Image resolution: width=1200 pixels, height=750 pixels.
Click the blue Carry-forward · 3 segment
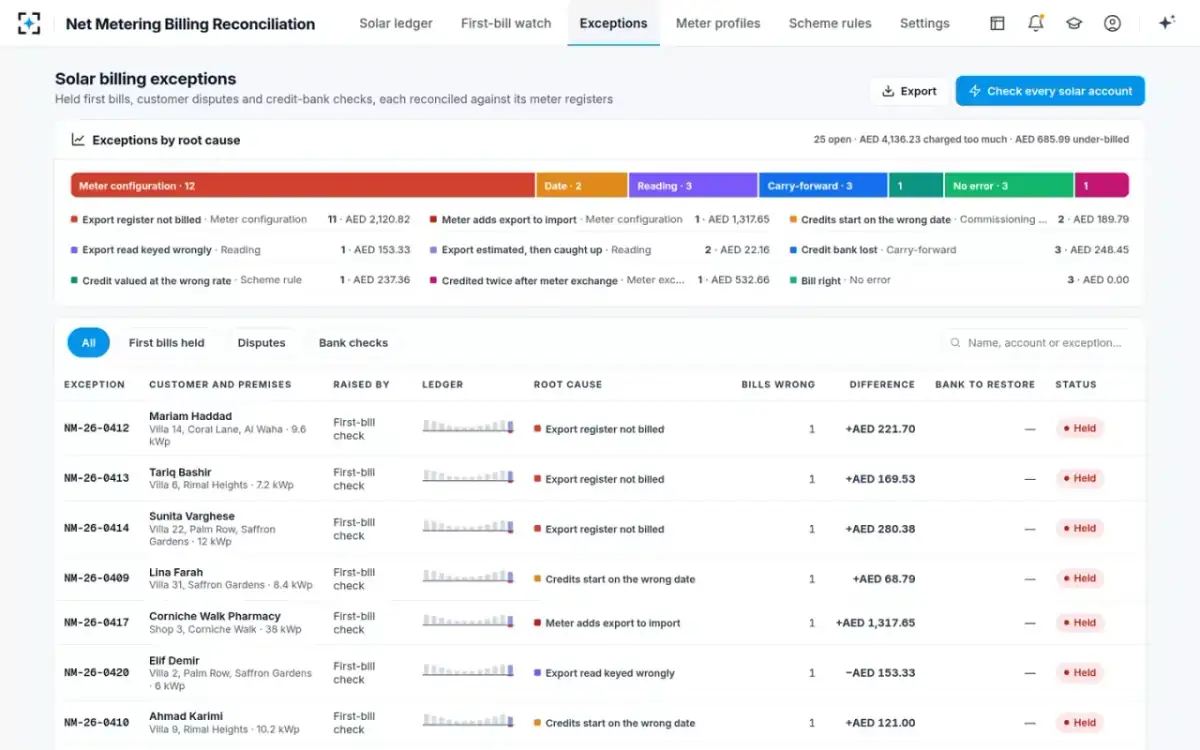823,185
